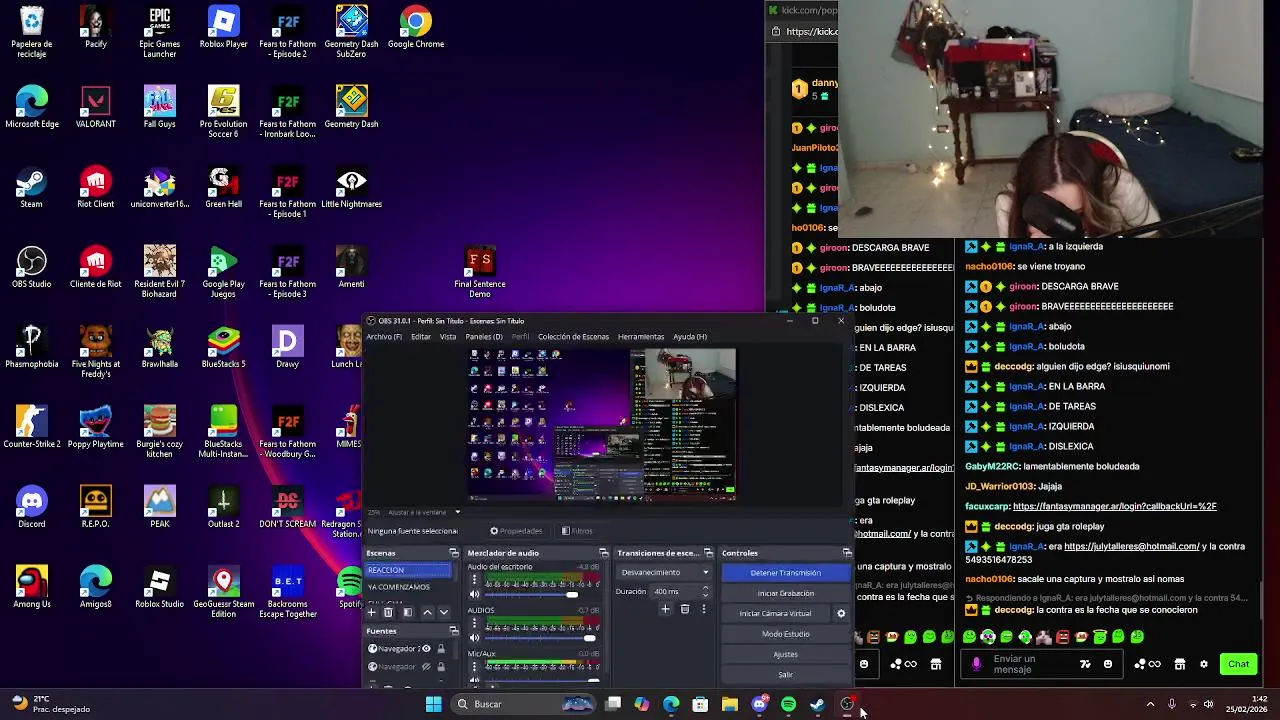1280x720 pixels.
Task: Open 7TV emote menu in message field
Action: (1085, 664)
